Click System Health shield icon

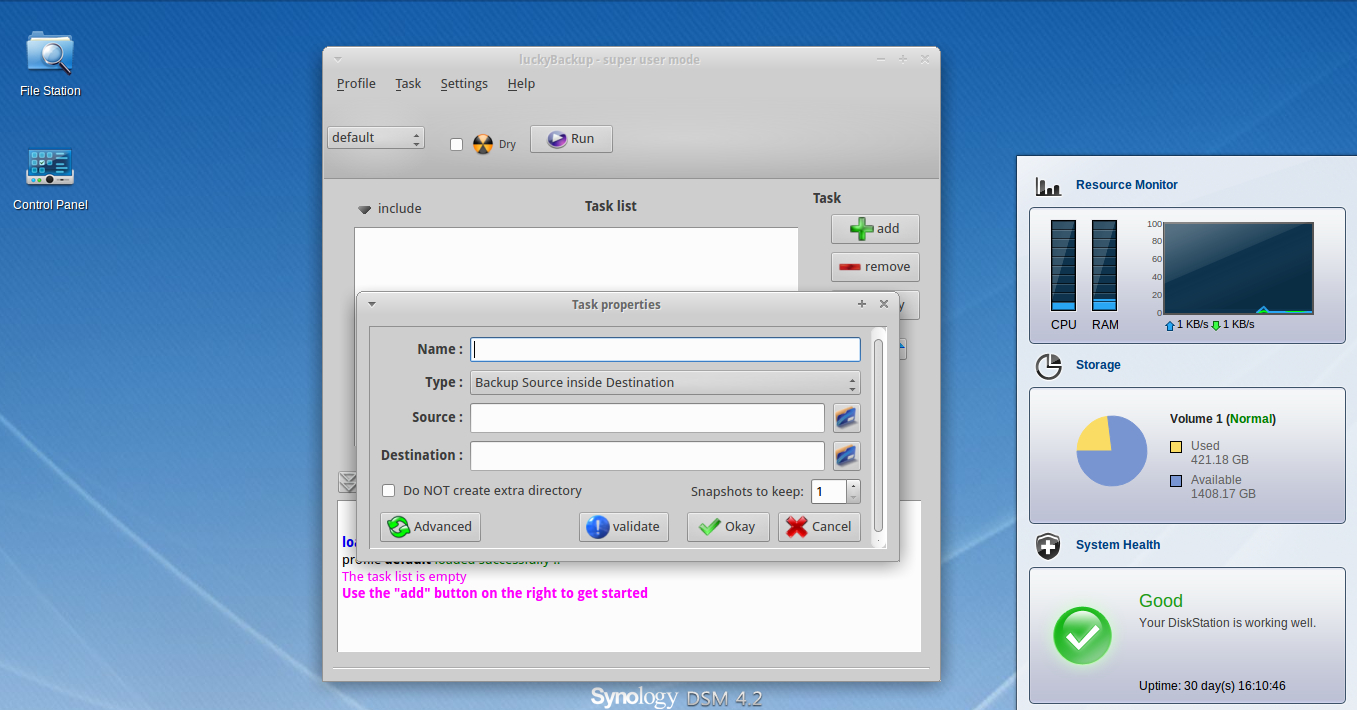[1048, 546]
